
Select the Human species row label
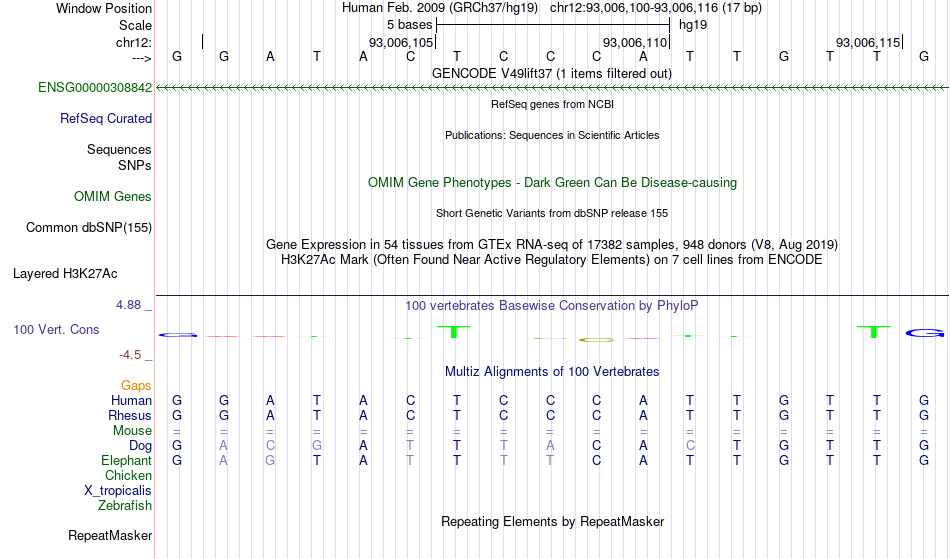coord(131,401)
